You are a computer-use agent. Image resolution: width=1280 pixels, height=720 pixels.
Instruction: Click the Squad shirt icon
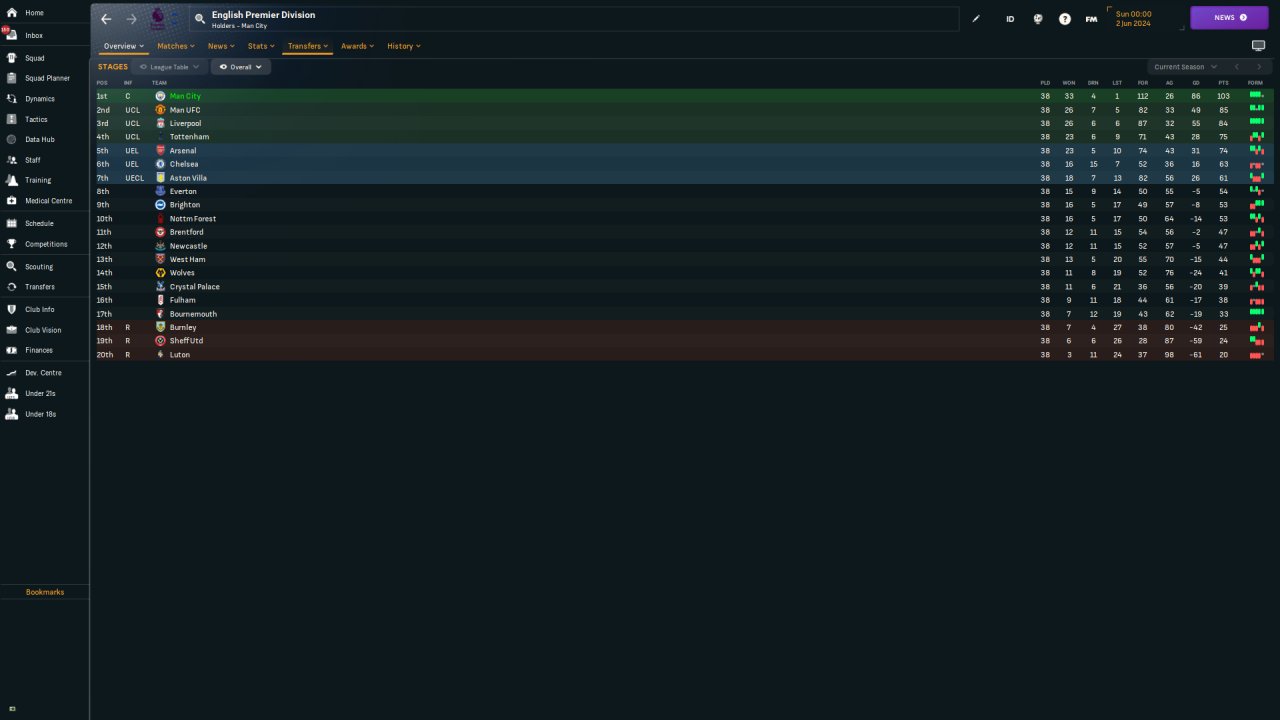pos(11,58)
